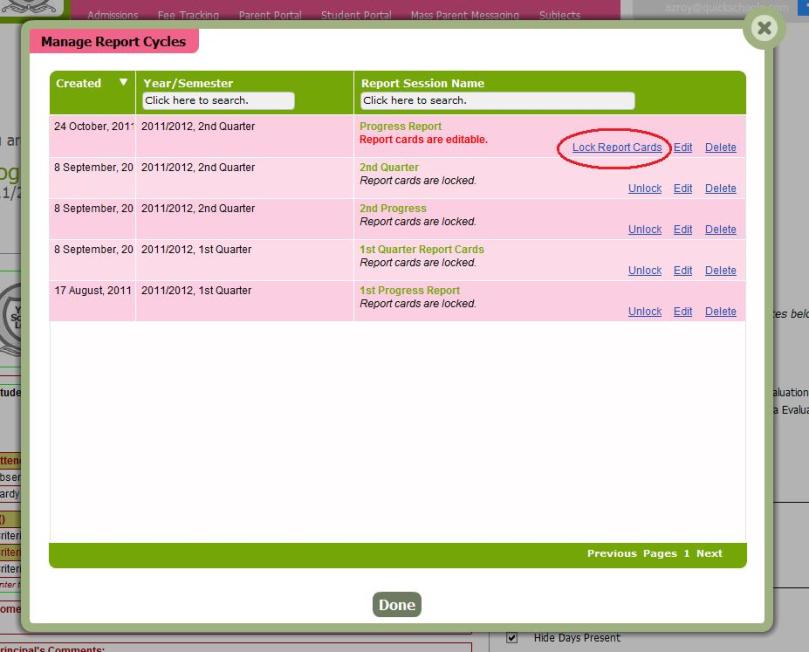Edit the 1st Quarter Report Cards cycle
Viewport: 809px width, 652px height.
[683, 271]
